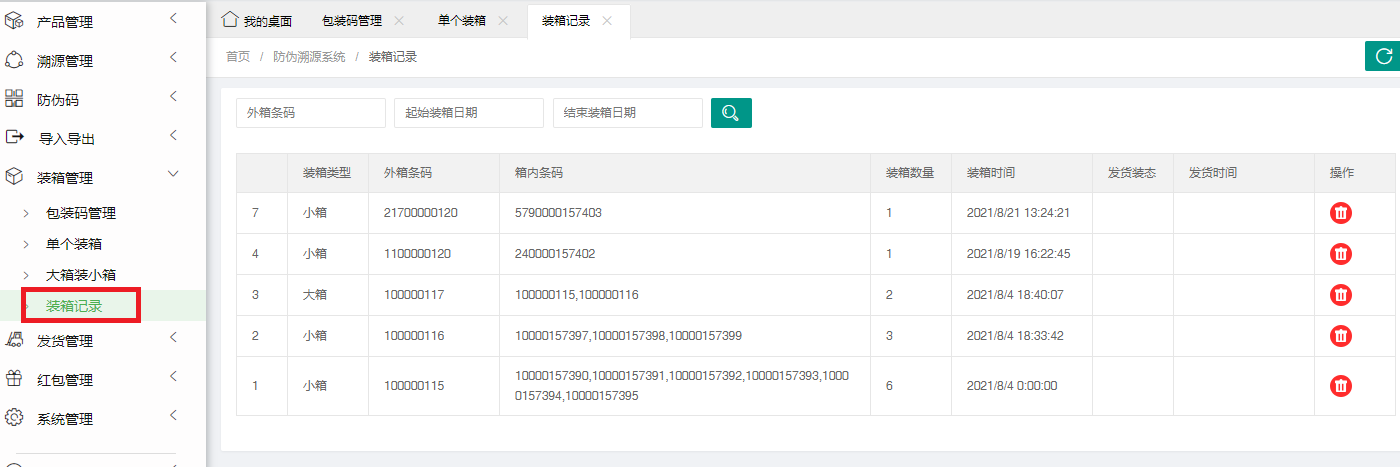The width and height of the screenshot is (1400, 467).
Task: Expand the 溯源管理 menu chevron
Action: click(x=173, y=58)
